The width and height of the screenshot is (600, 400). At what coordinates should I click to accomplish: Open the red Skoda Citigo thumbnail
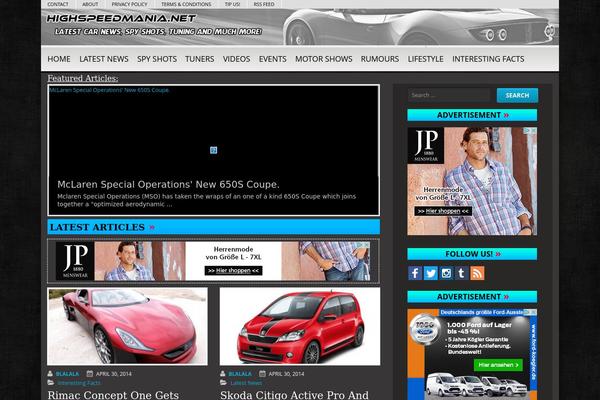coord(300,326)
